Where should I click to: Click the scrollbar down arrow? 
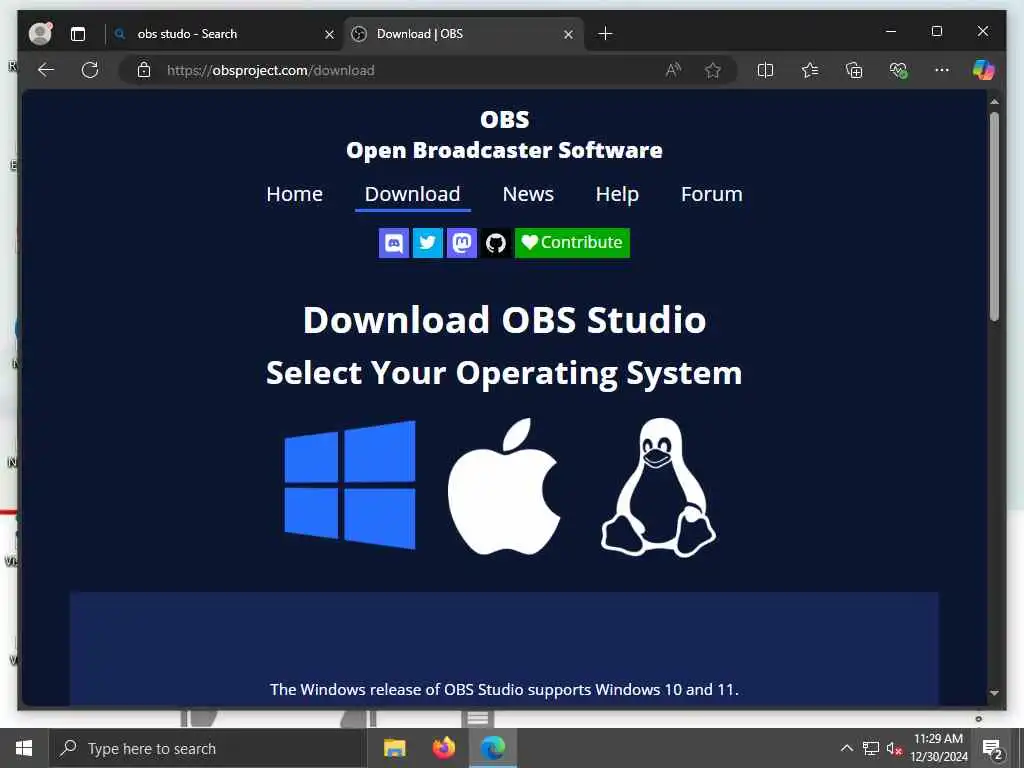994,693
